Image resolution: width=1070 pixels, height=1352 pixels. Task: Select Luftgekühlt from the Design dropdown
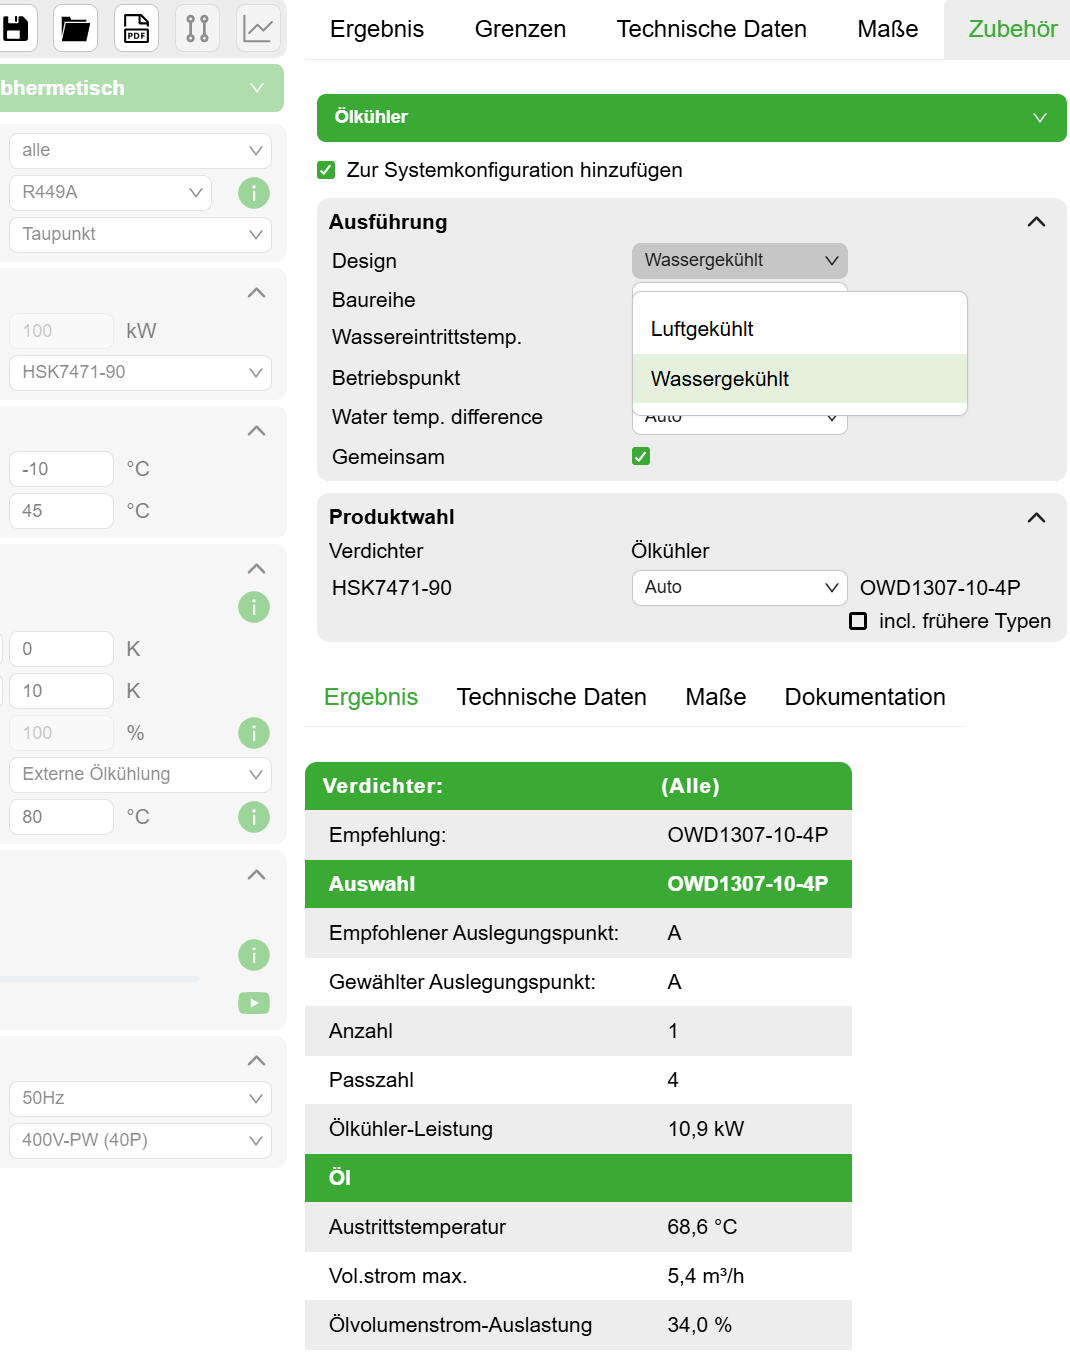701,328
